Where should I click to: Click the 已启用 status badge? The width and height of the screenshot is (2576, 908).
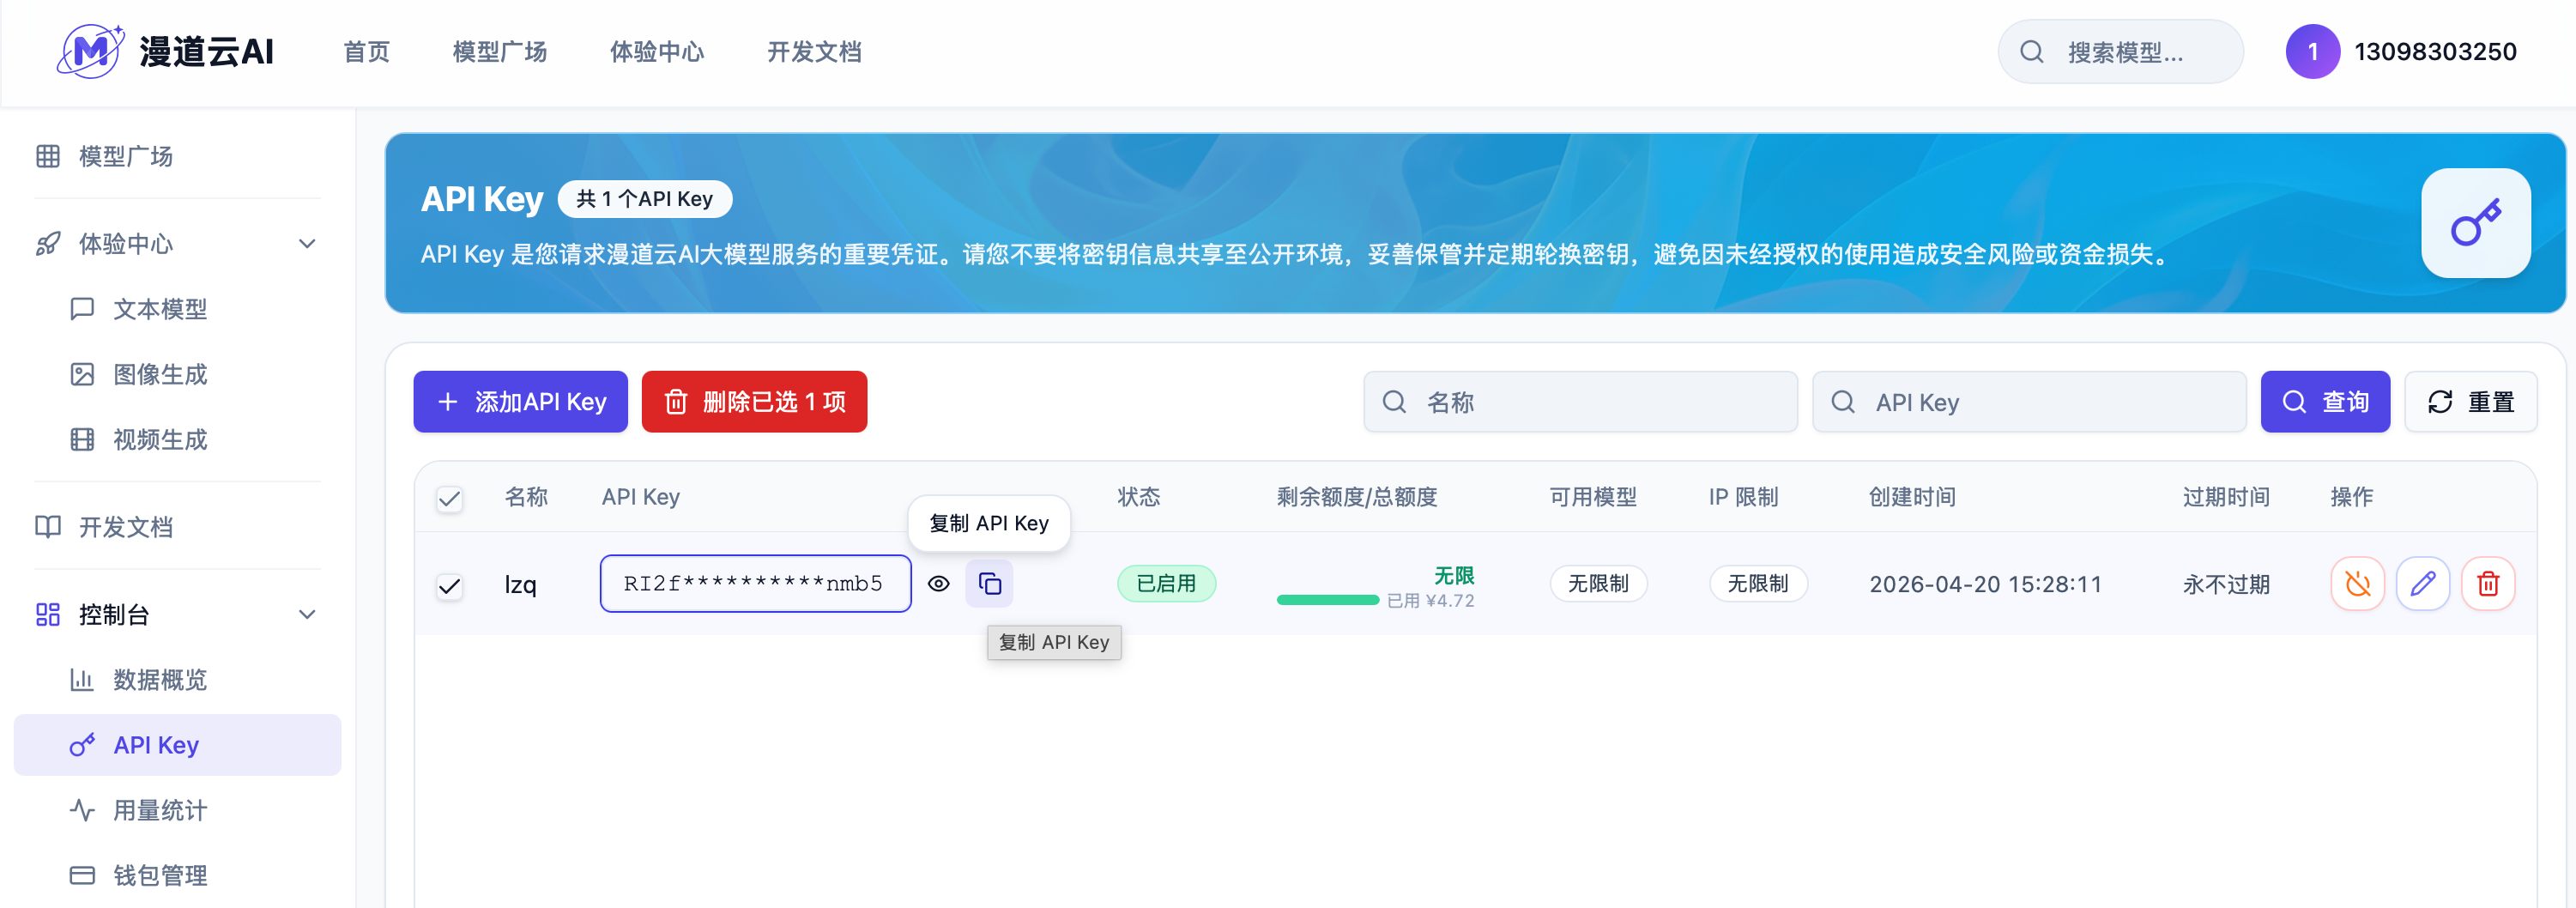coord(1166,584)
